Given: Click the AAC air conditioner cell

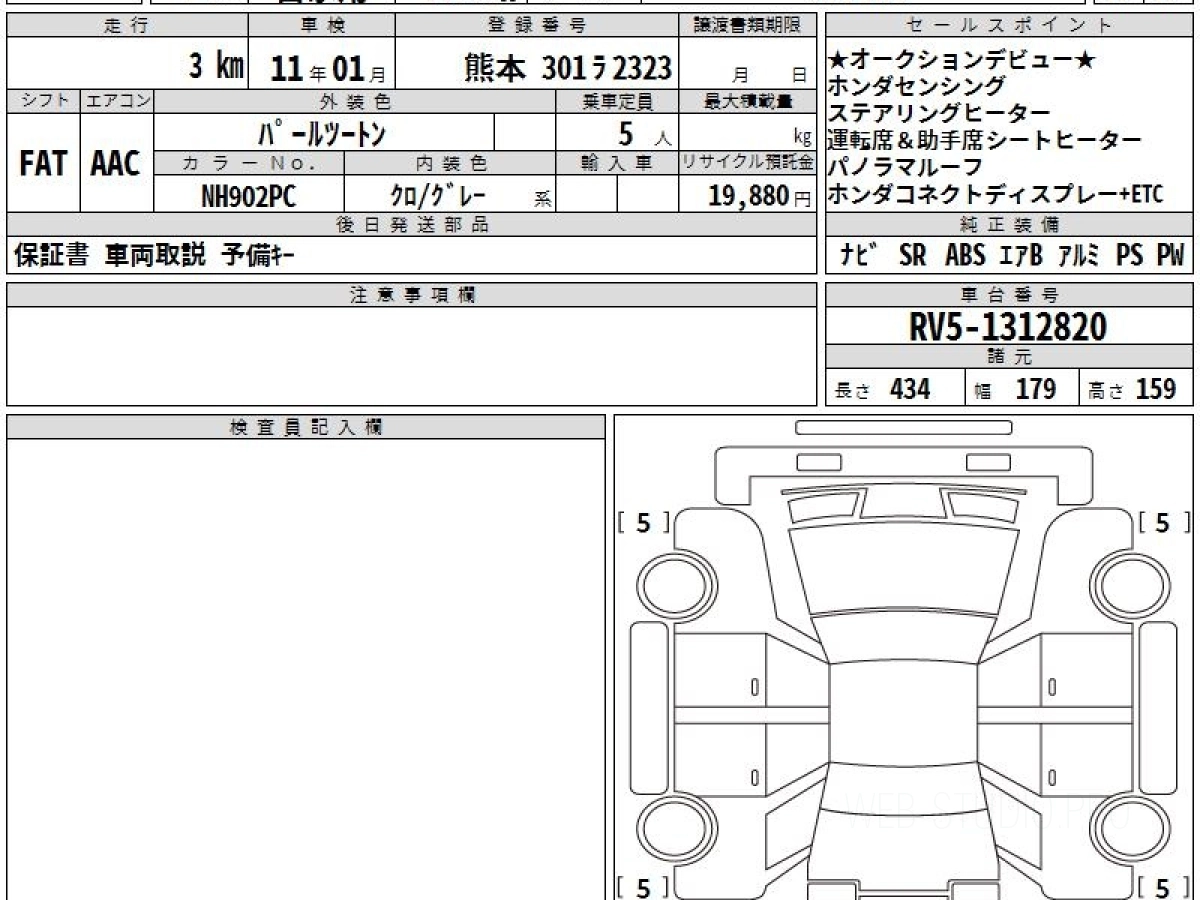Looking at the screenshot, I should (116, 164).
